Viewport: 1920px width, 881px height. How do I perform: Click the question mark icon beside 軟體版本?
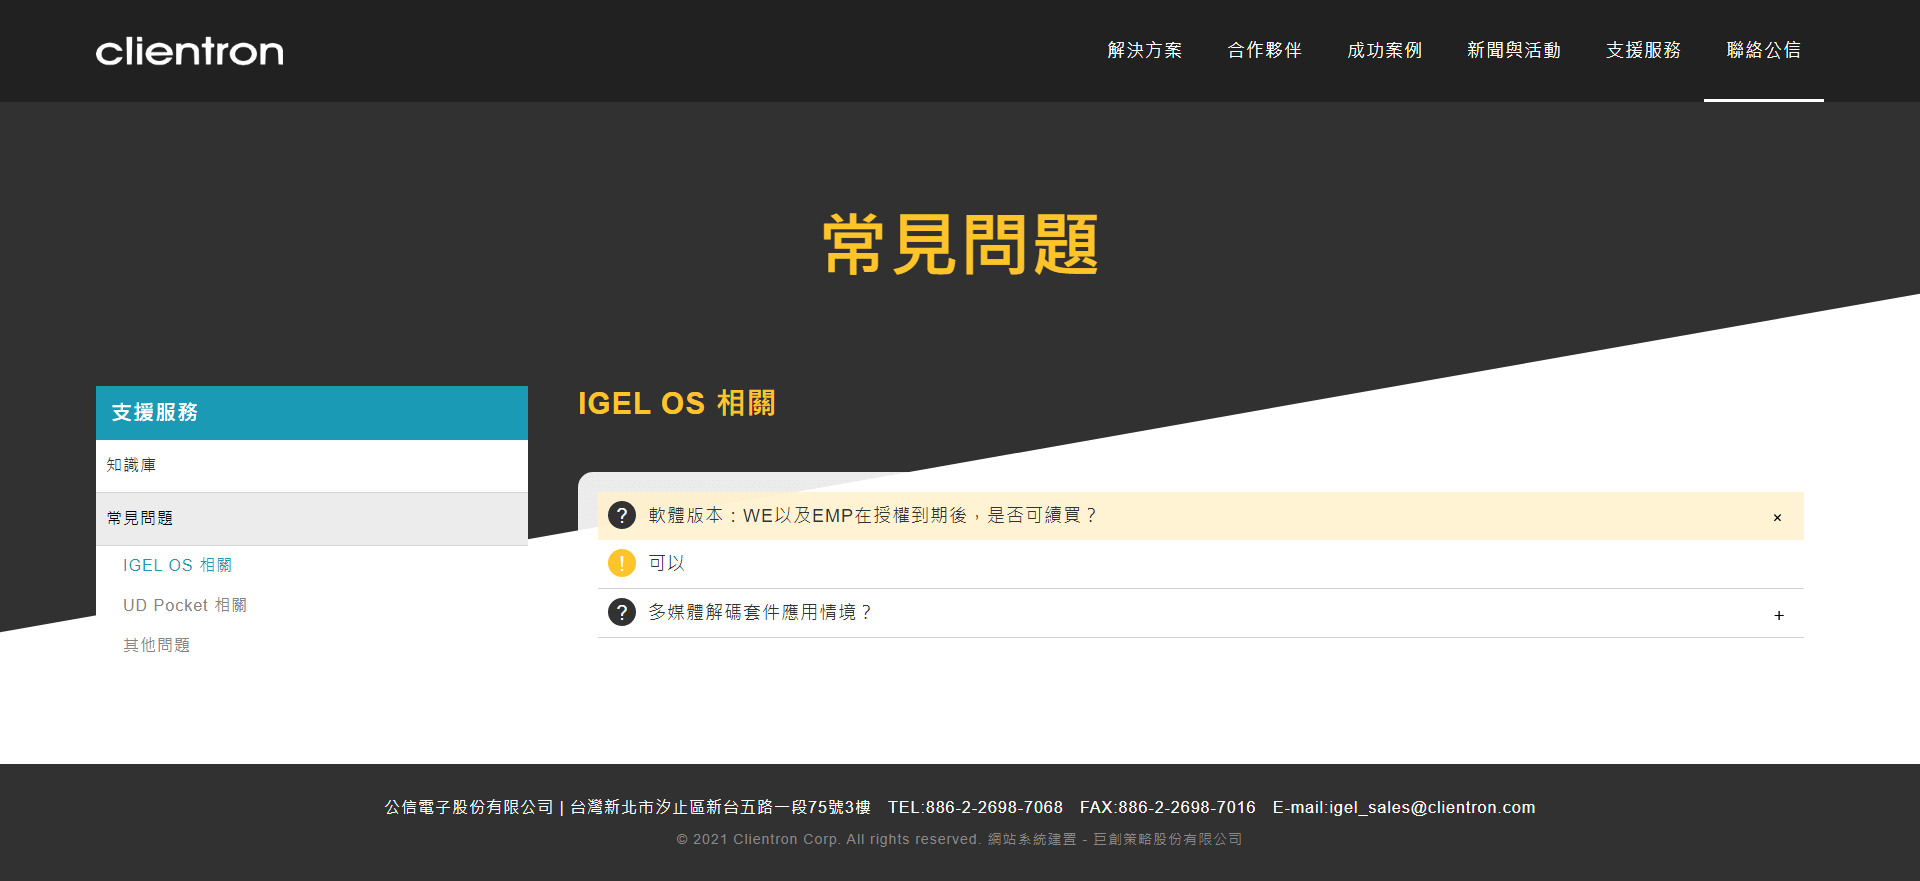(622, 515)
